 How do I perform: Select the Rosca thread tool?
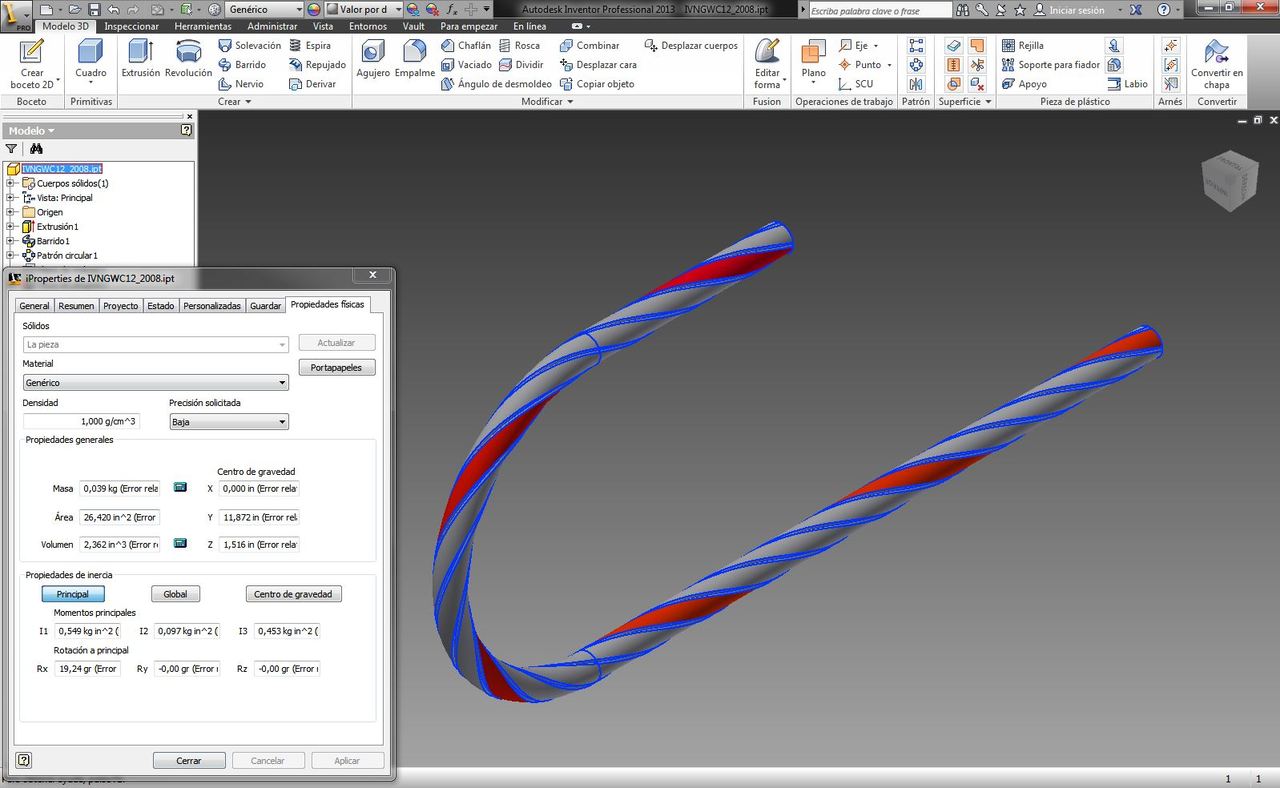[x=519, y=45]
